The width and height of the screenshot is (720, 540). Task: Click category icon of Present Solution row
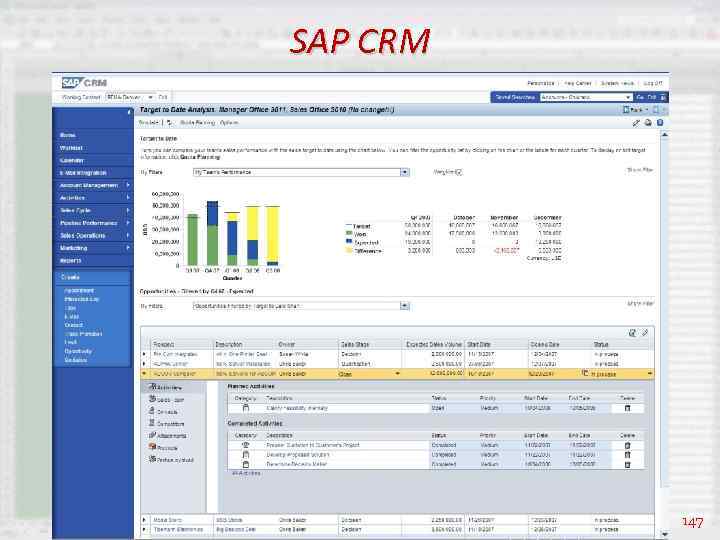pos(246,445)
